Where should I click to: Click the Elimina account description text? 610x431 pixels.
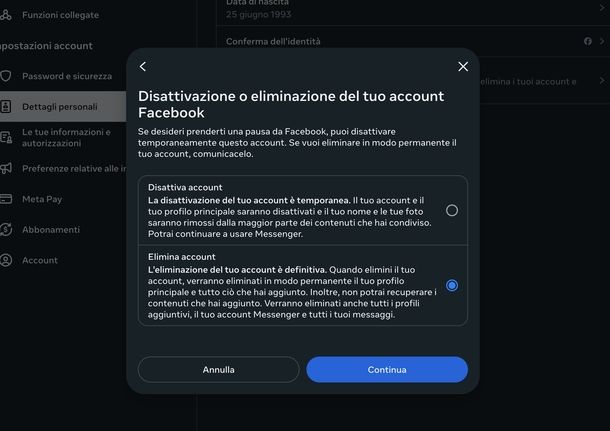[290, 292]
